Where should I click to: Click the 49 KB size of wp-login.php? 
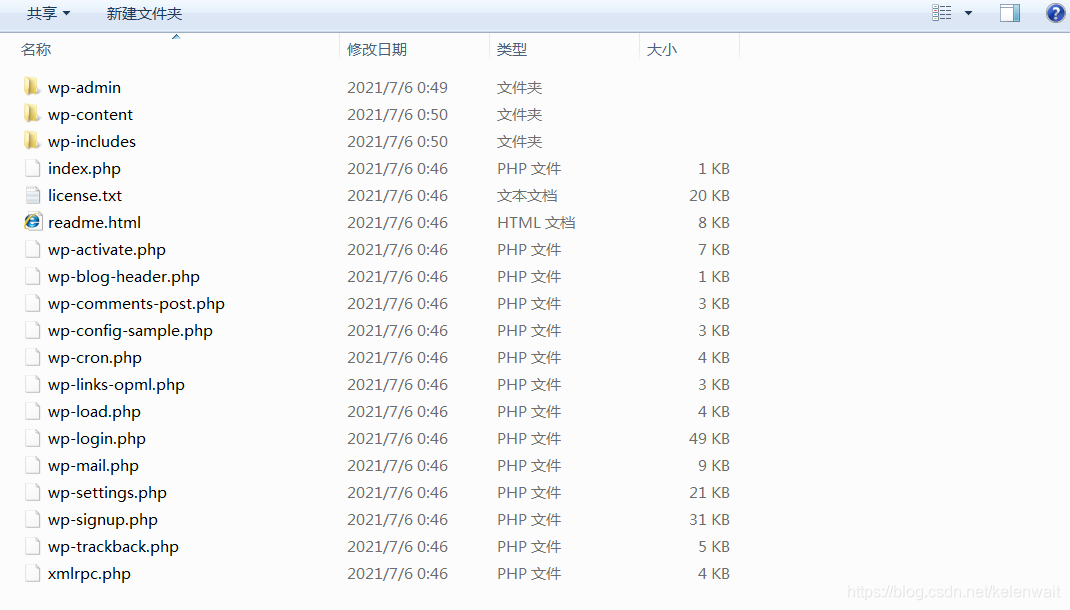coord(709,439)
